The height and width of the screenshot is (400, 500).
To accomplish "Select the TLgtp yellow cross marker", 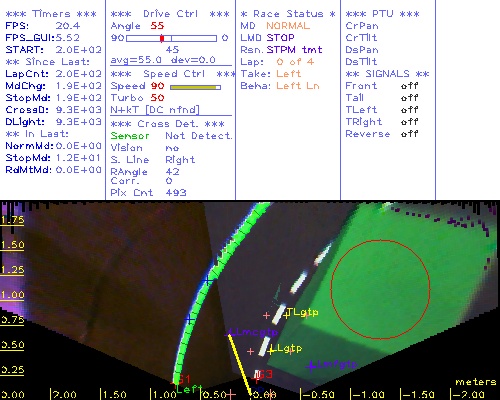I will [x=286, y=314].
